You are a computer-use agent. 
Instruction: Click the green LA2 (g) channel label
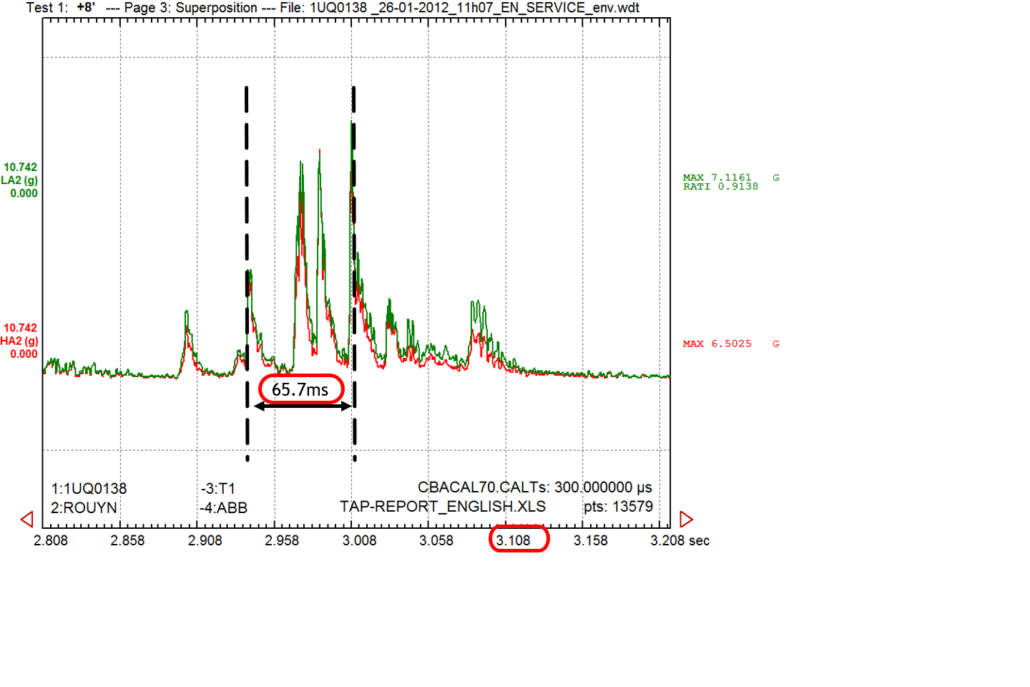click(20, 180)
